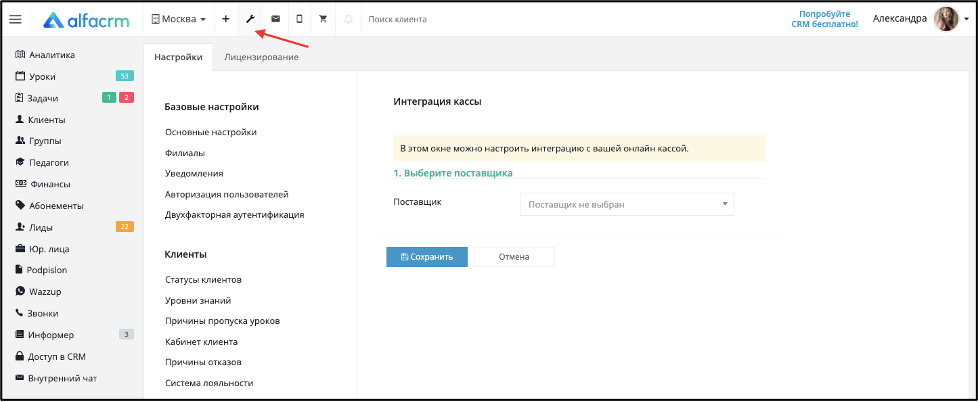Open the envelope mail icon

coord(275,19)
